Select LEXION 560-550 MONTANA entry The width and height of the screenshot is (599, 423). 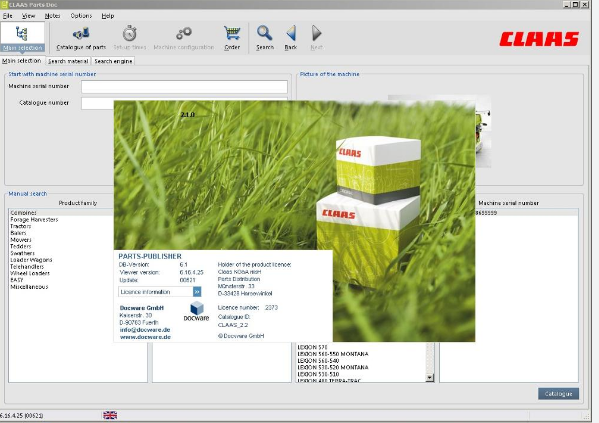(x=333, y=354)
